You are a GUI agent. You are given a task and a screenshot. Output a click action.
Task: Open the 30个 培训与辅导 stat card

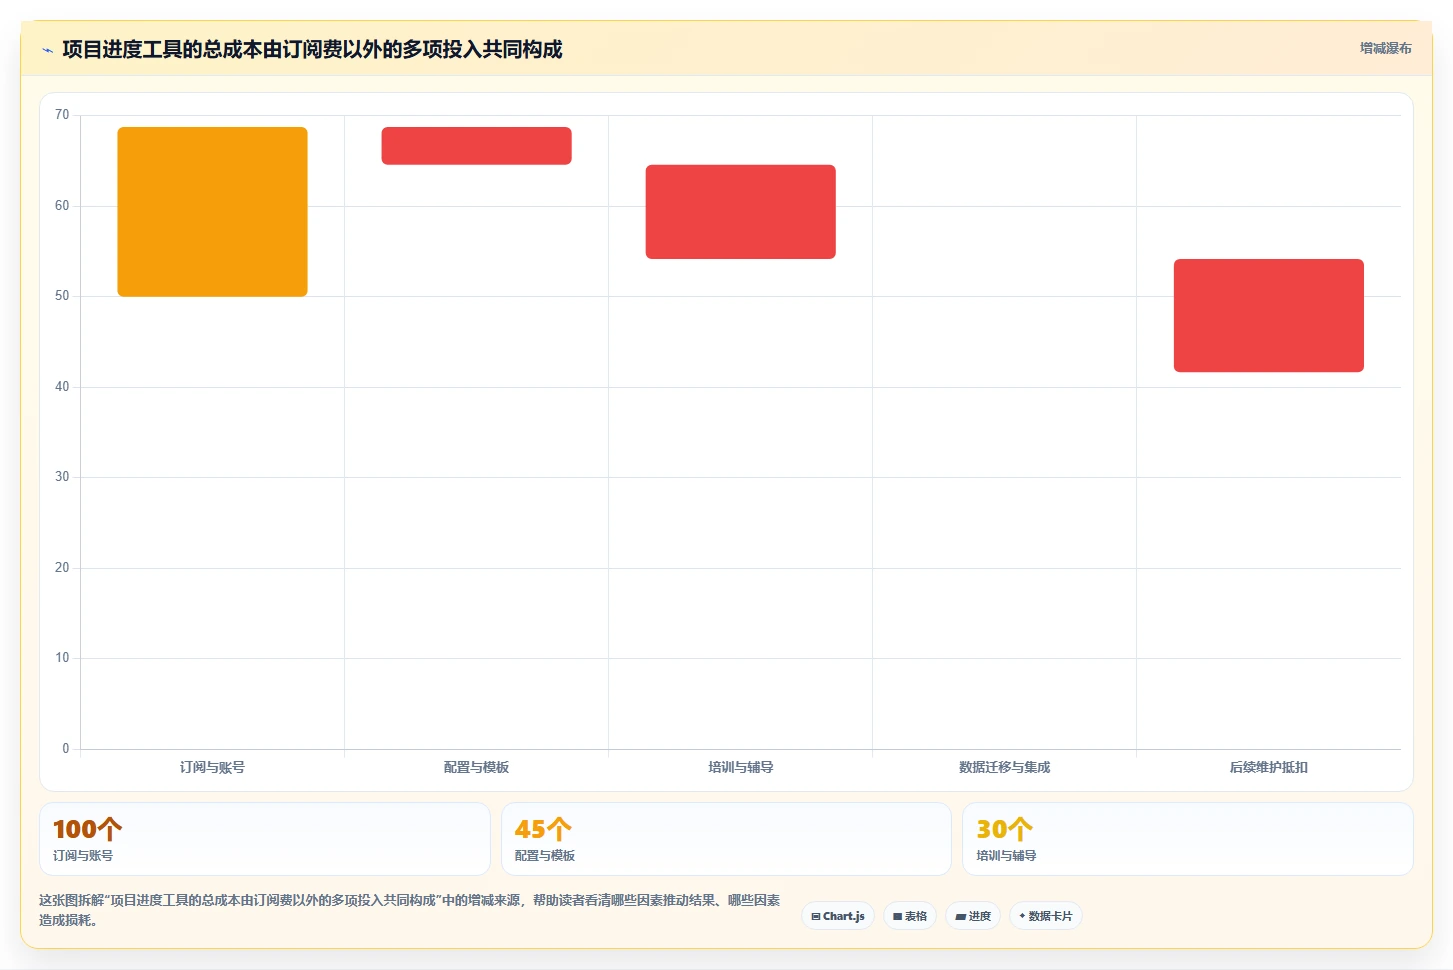tap(1188, 839)
